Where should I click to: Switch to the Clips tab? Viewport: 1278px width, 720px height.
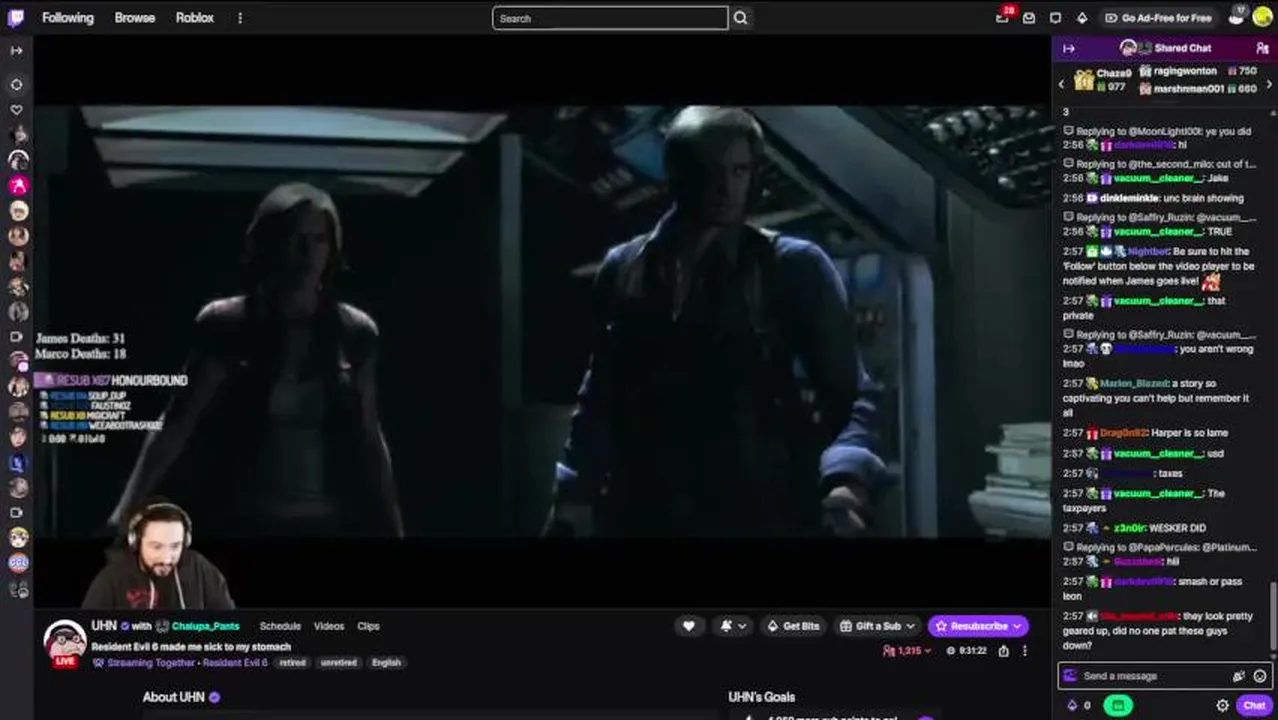[368, 626]
